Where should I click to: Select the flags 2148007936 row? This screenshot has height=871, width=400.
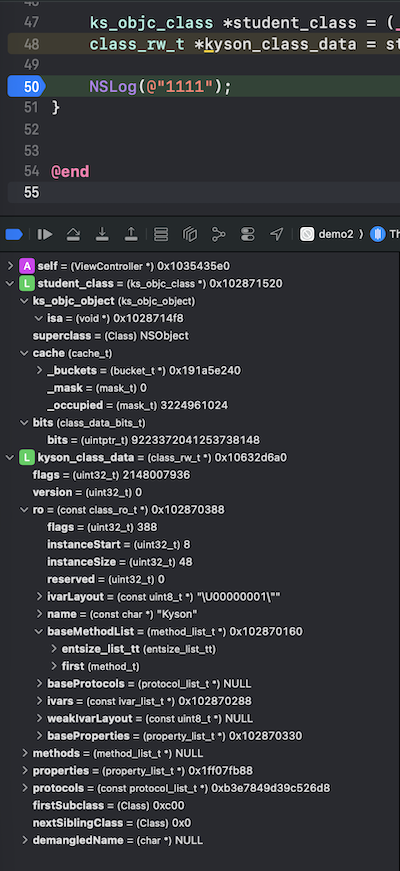click(111, 475)
